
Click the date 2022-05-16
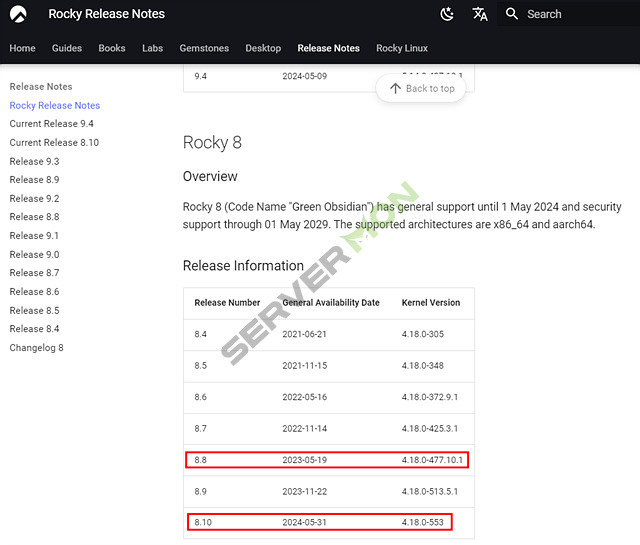304,397
